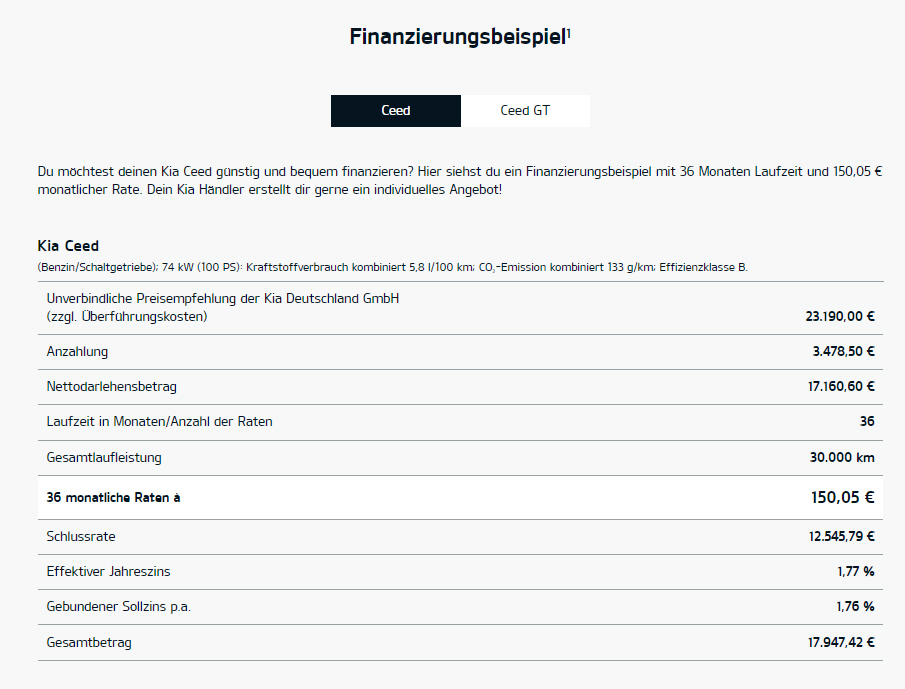Click the Laufzeit in Monaten row label

click(159, 422)
